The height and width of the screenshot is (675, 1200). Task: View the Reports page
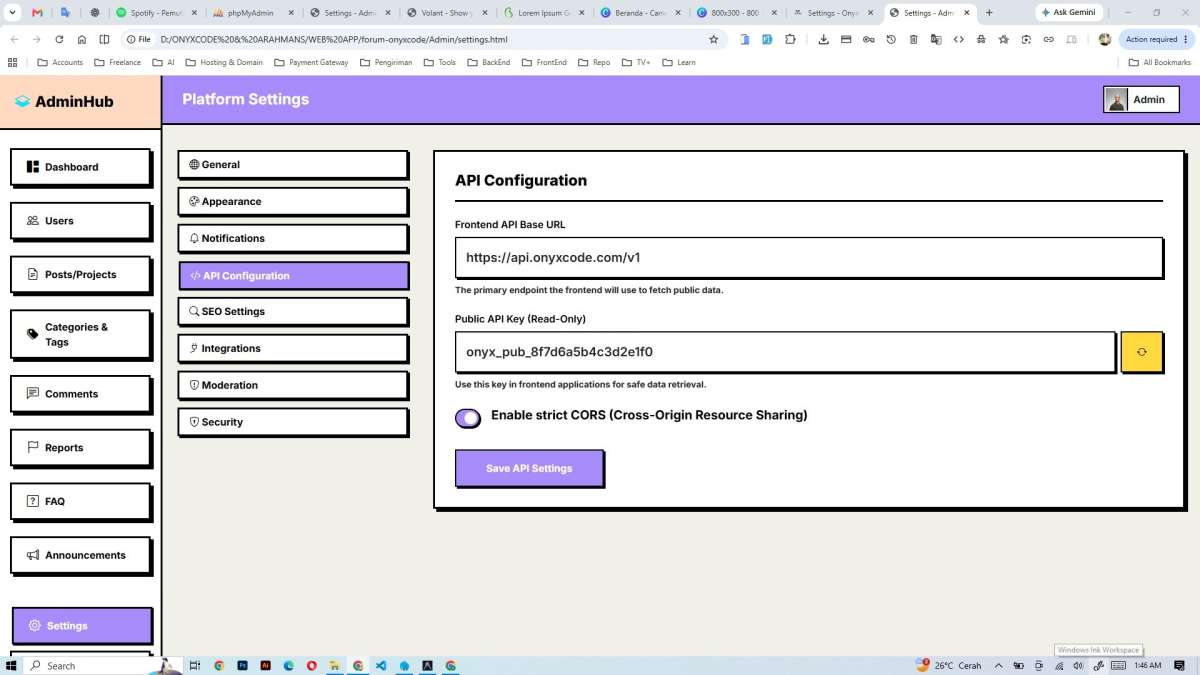[80, 447]
